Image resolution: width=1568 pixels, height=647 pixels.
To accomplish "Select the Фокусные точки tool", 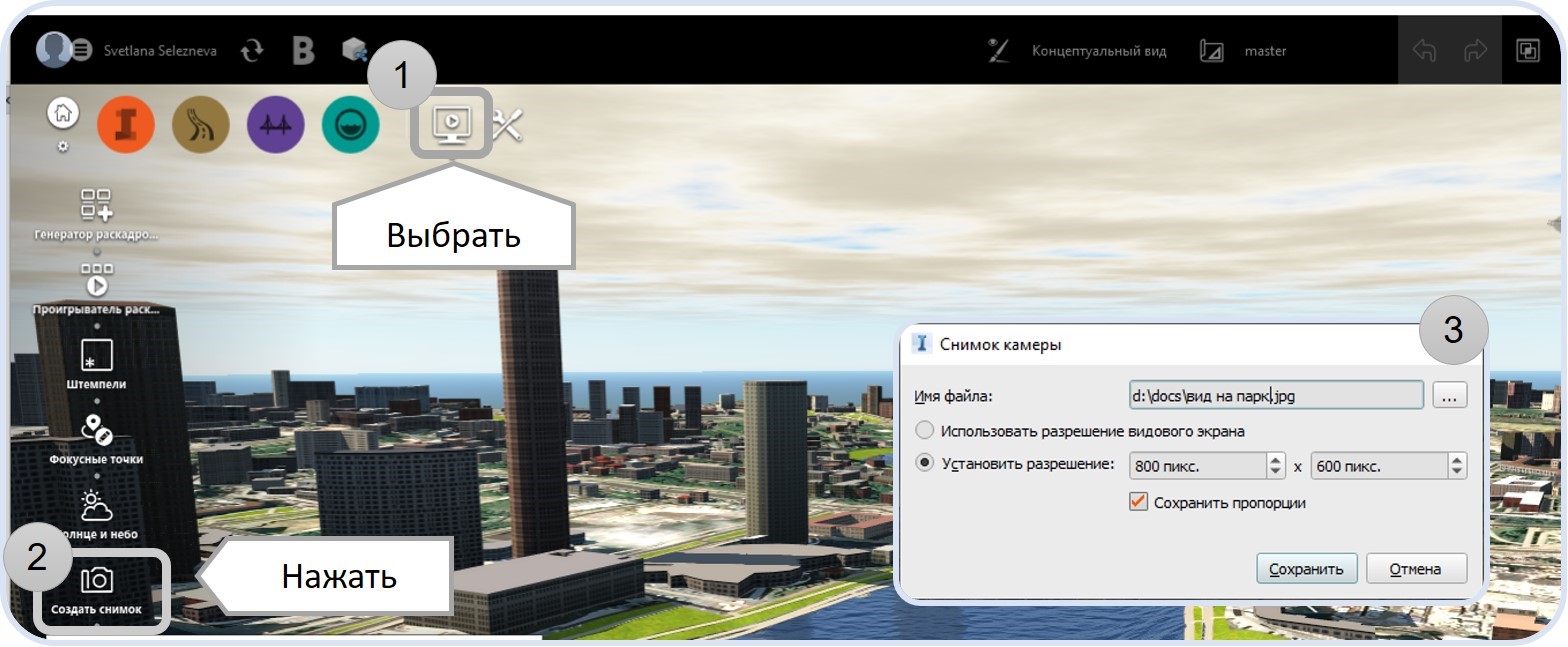I will click(96, 431).
